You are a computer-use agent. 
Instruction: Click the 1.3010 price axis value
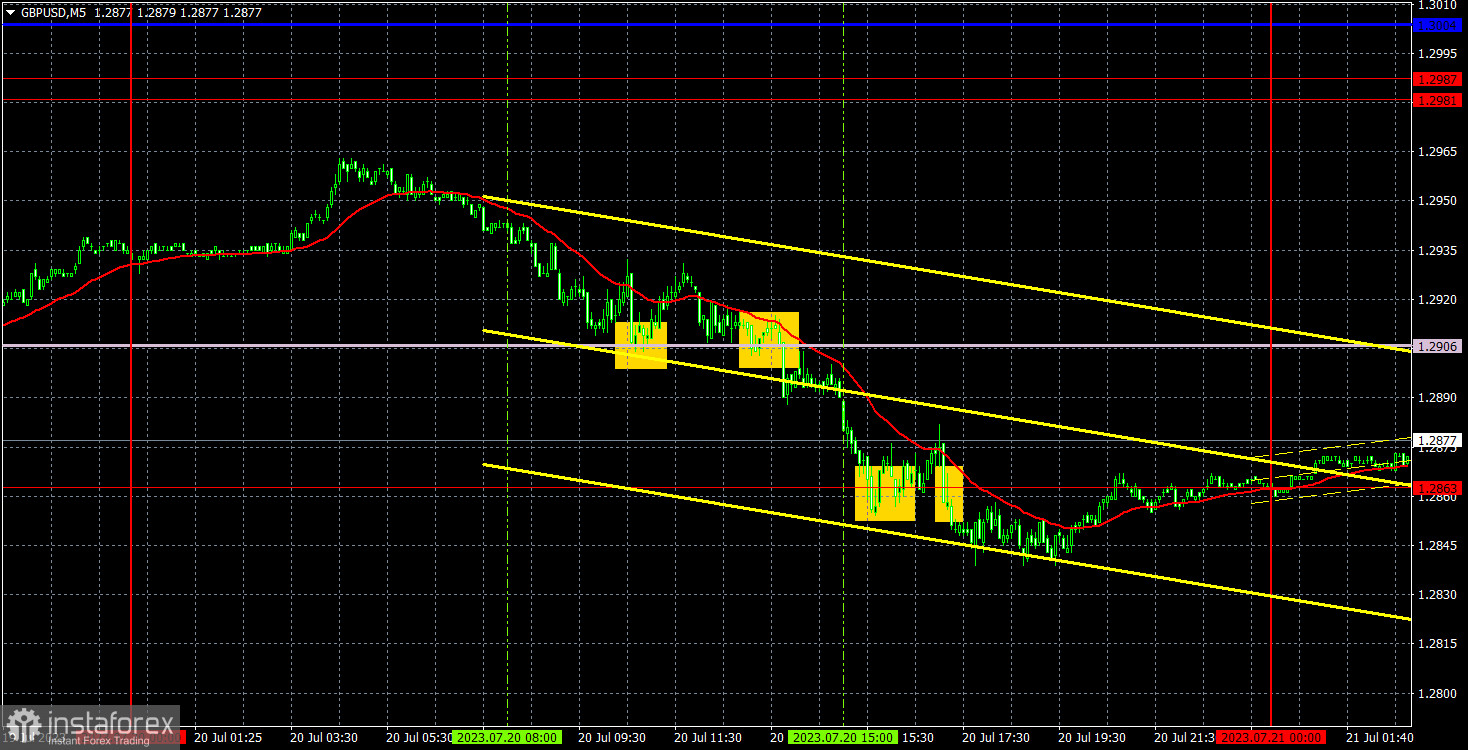click(x=1439, y=5)
